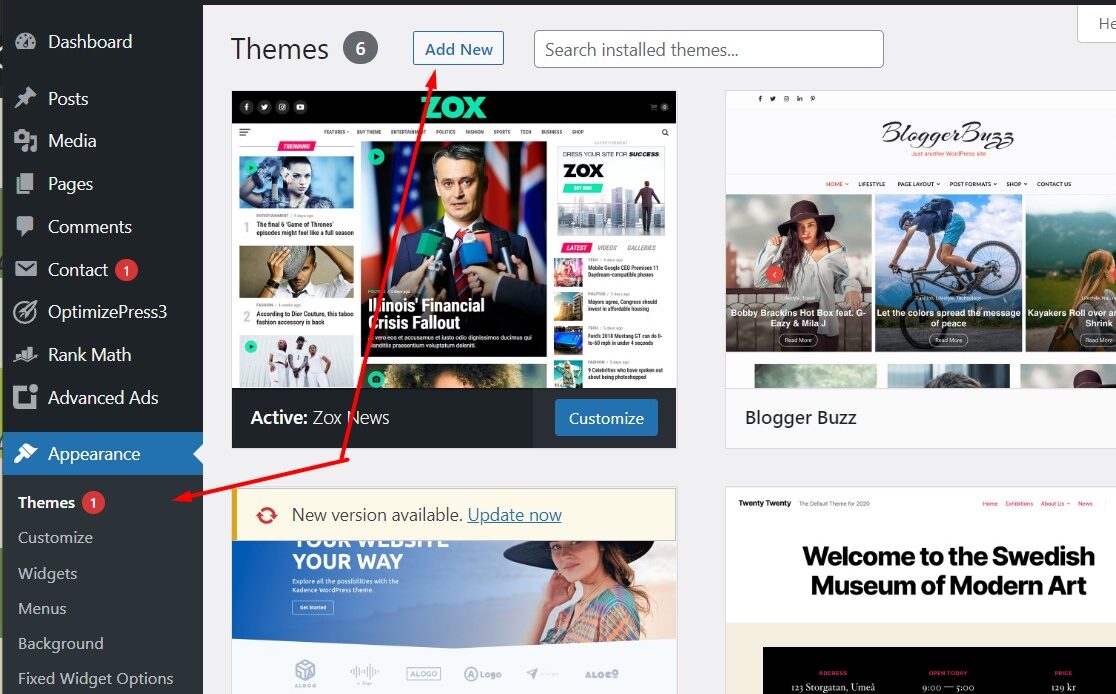Click the Contact notification badge

[x=127, y=270]
